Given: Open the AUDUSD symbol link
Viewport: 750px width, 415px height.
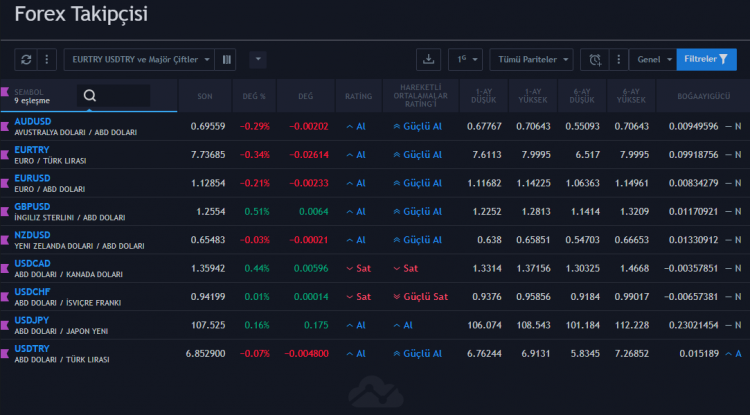Looking at the screenshot, I should pos(33,121).
